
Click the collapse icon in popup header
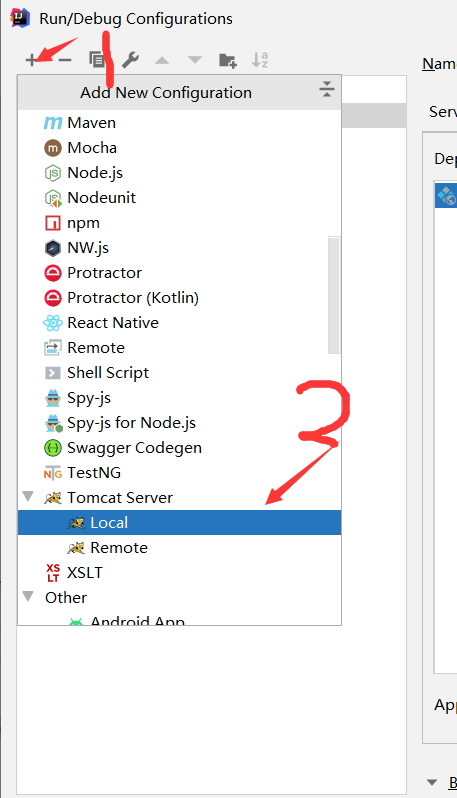click(x=327, y=89)
